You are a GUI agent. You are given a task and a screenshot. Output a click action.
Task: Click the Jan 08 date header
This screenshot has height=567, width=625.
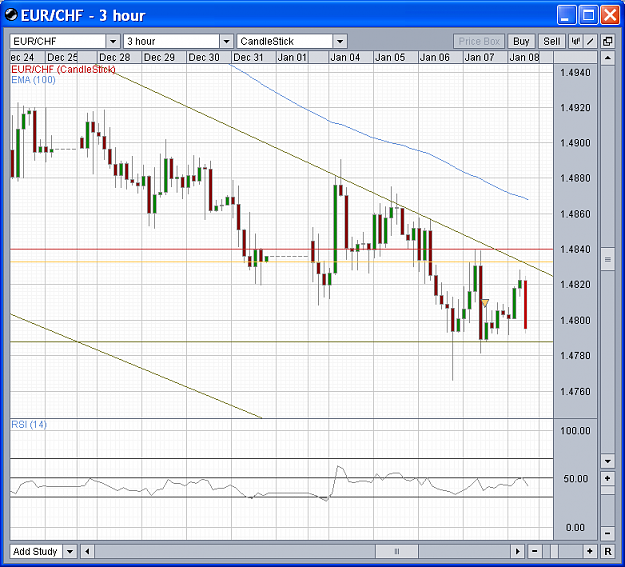point(524,57)
